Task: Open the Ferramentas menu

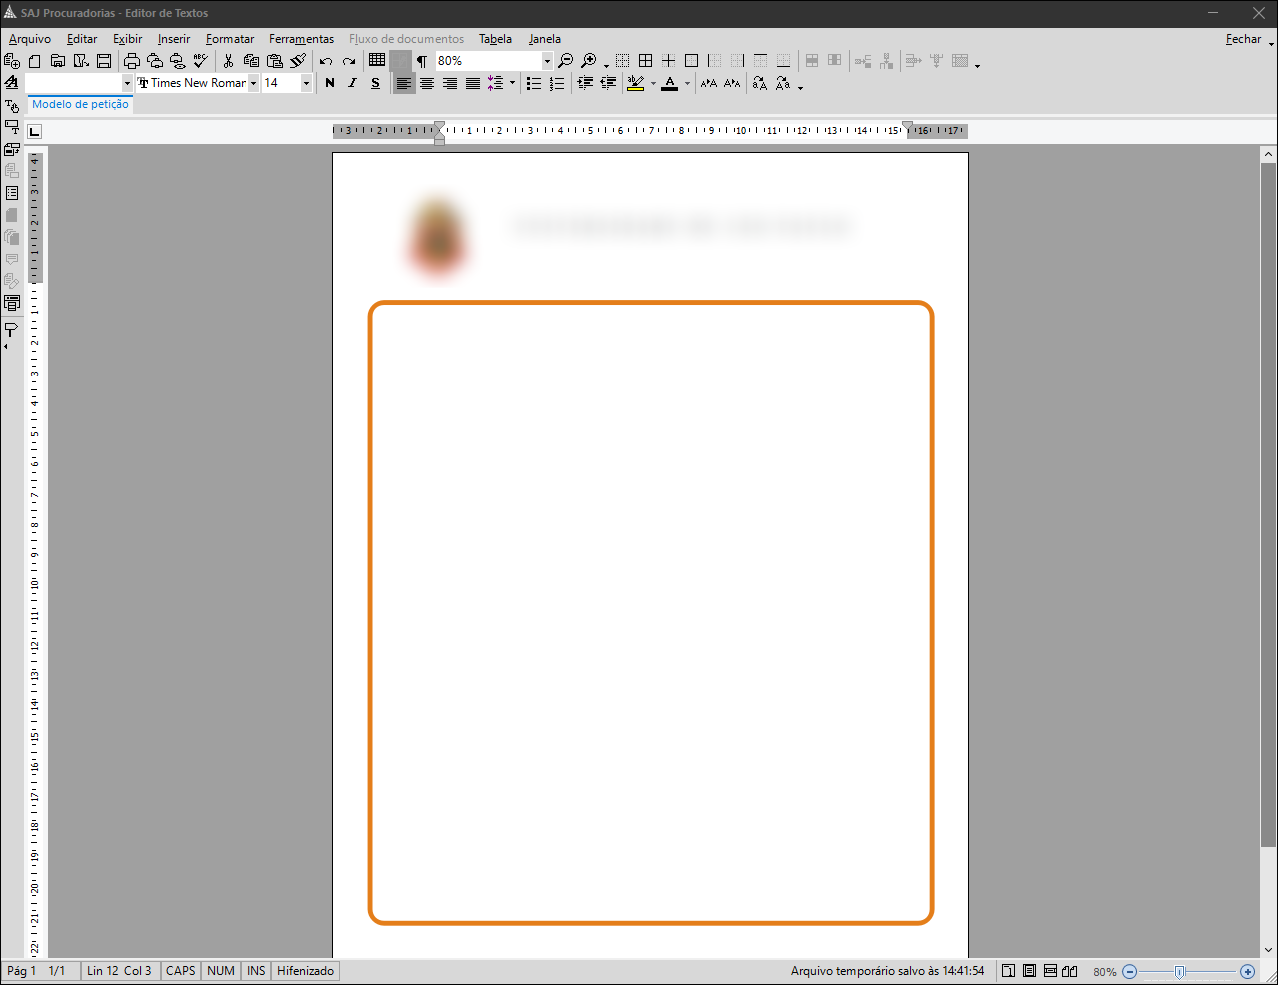Action: (301, 39)
